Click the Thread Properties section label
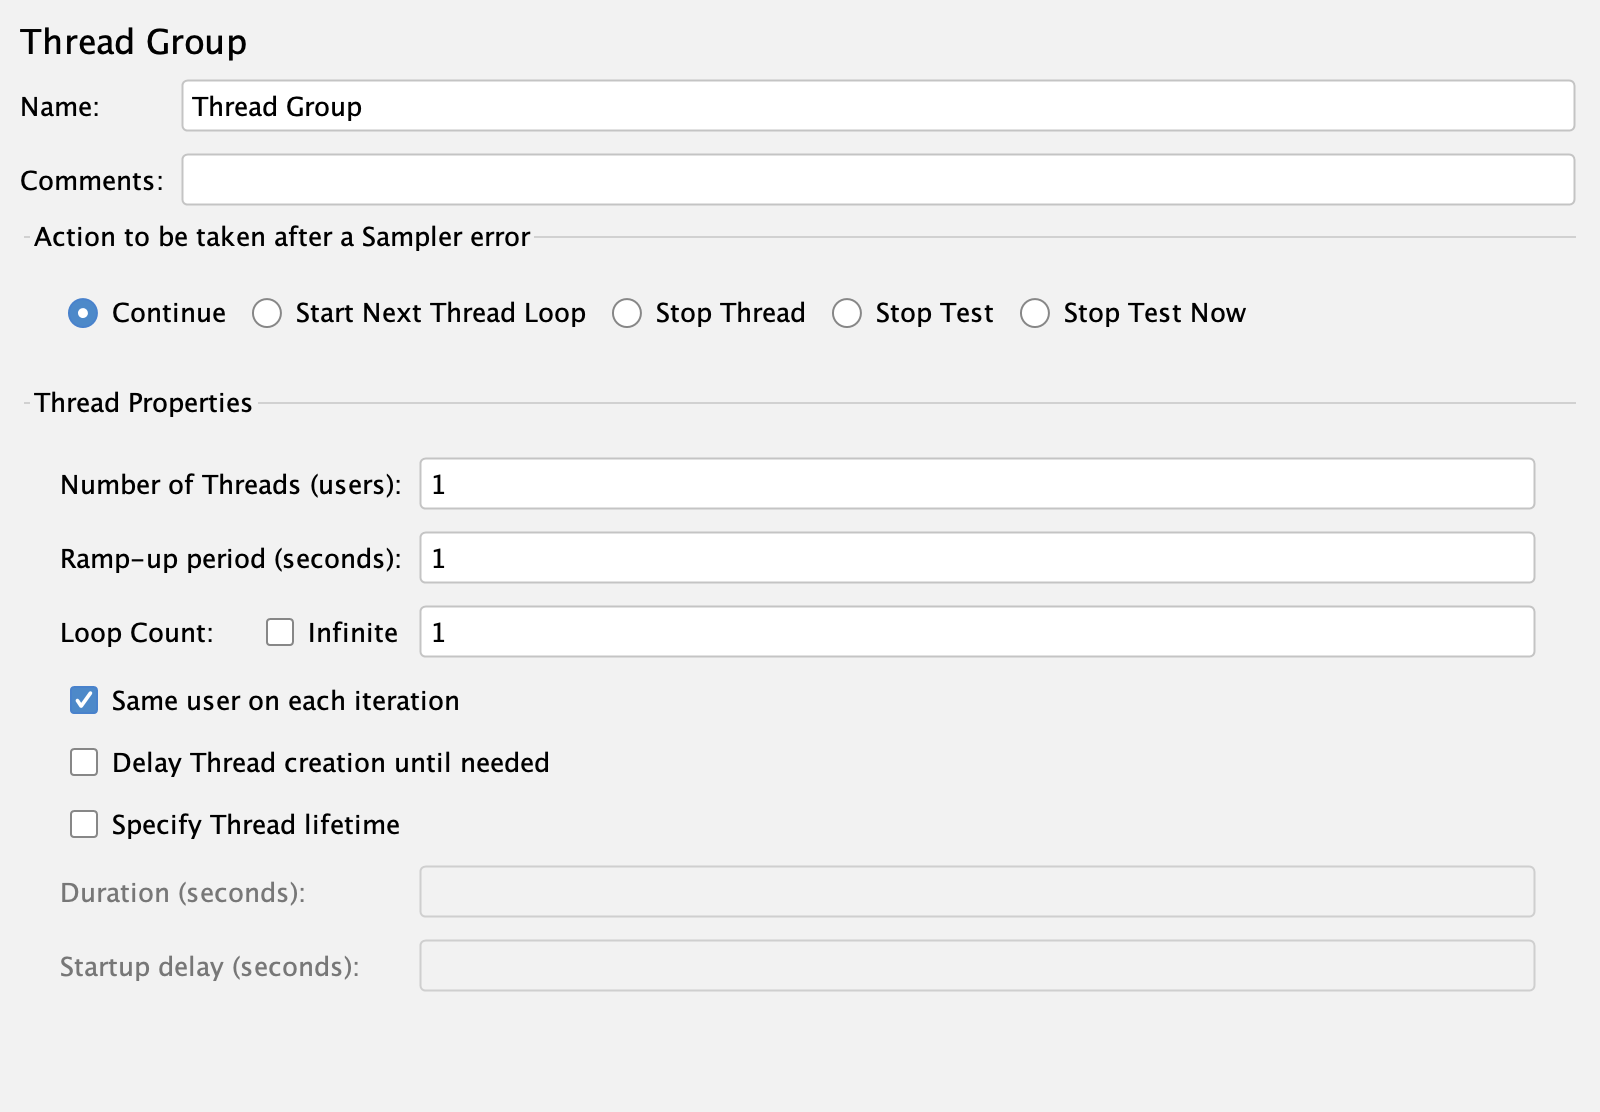The height and width of the screenshot is (1112, 1600). [x=143, y=402]
